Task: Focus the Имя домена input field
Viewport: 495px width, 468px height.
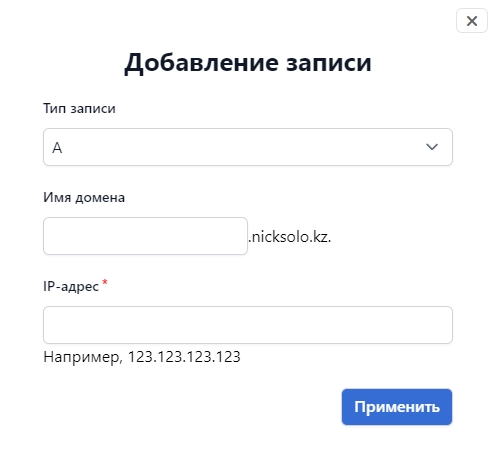Action: pyautogui.click(x=145, y=236)
